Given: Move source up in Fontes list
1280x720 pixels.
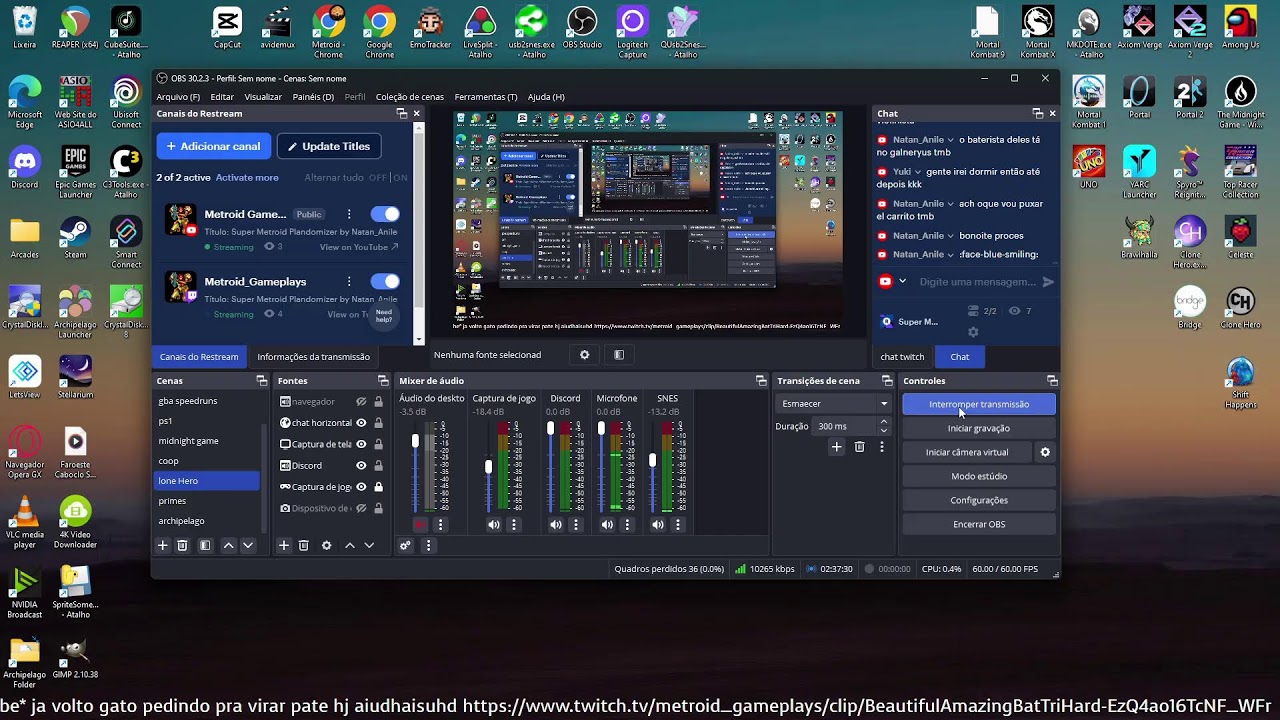Looking at the screenshot, I should pos(350,545).
